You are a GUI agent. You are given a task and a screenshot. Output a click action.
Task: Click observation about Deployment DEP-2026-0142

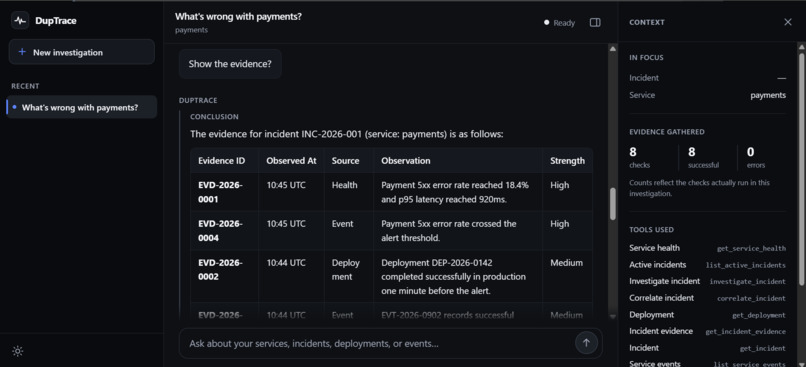pos(453,277)
